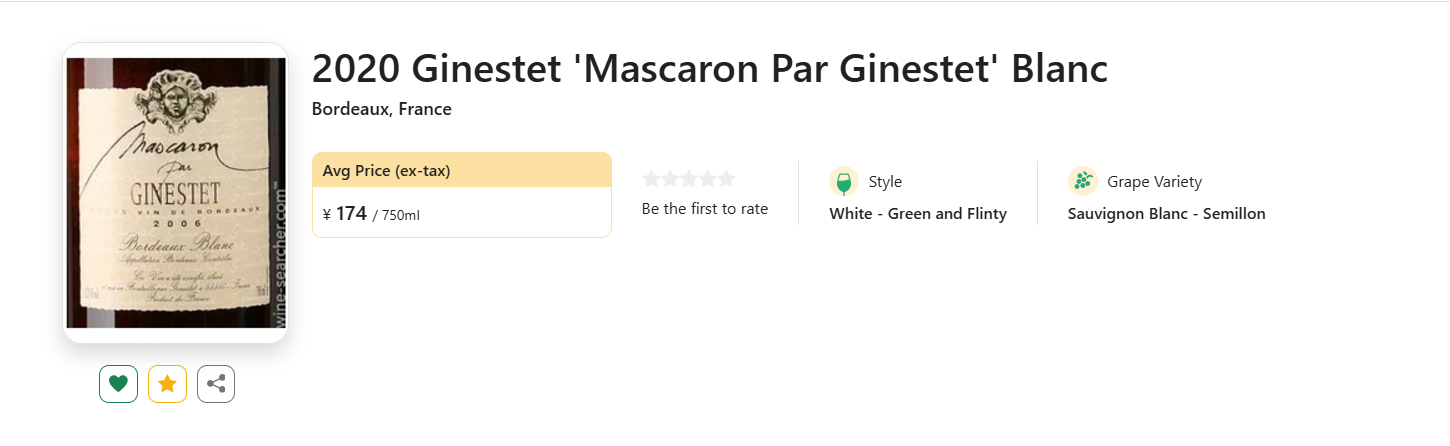The height and width of the screenshot is (446, 1450).
Task: Click the Grape Variety label
Action: pyautogui.click(x=1154, y=182)
